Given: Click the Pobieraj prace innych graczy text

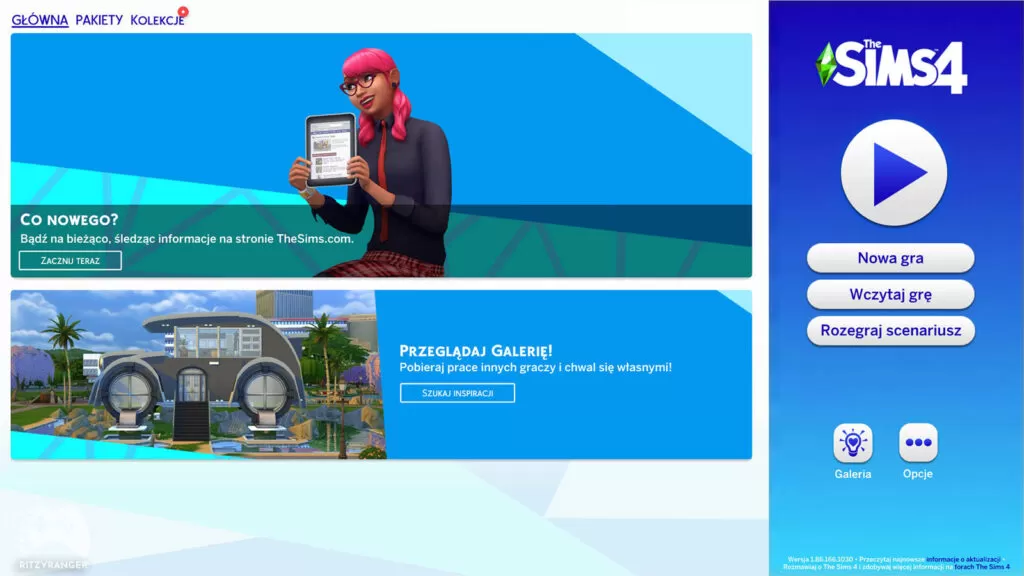Looking at the screenshot, I should (536, 367).
